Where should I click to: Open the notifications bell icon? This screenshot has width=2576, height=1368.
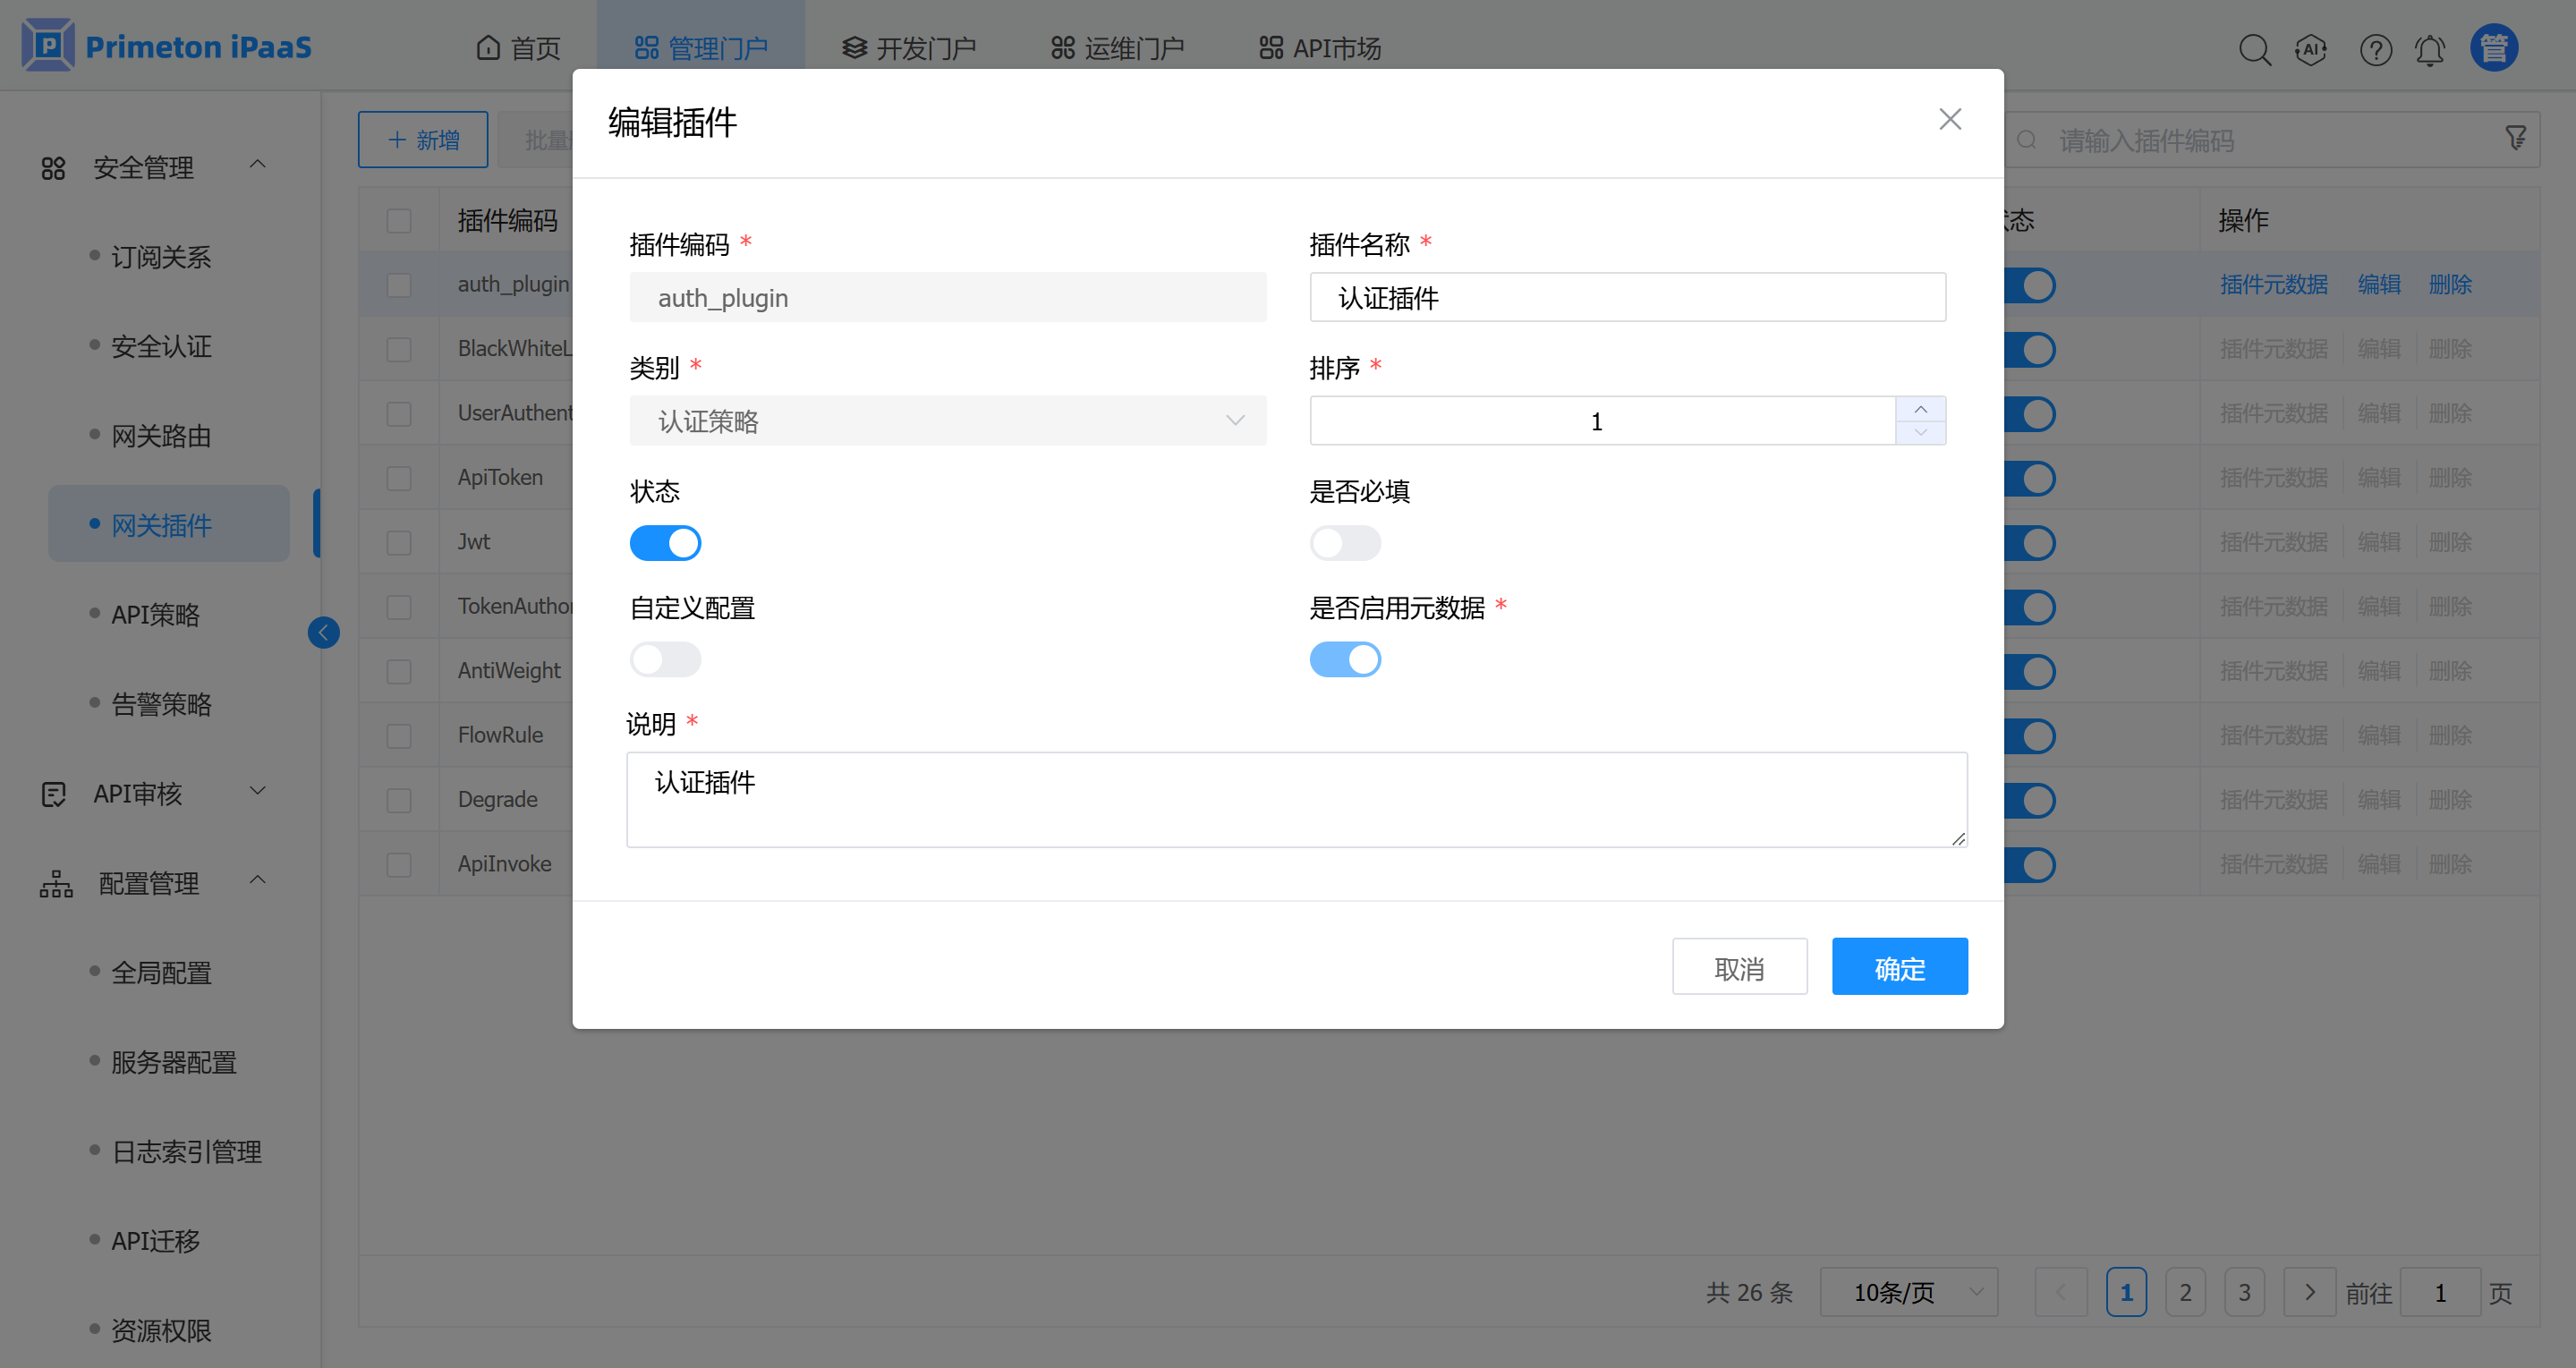pyautogui.click(x=2430, y=49)
